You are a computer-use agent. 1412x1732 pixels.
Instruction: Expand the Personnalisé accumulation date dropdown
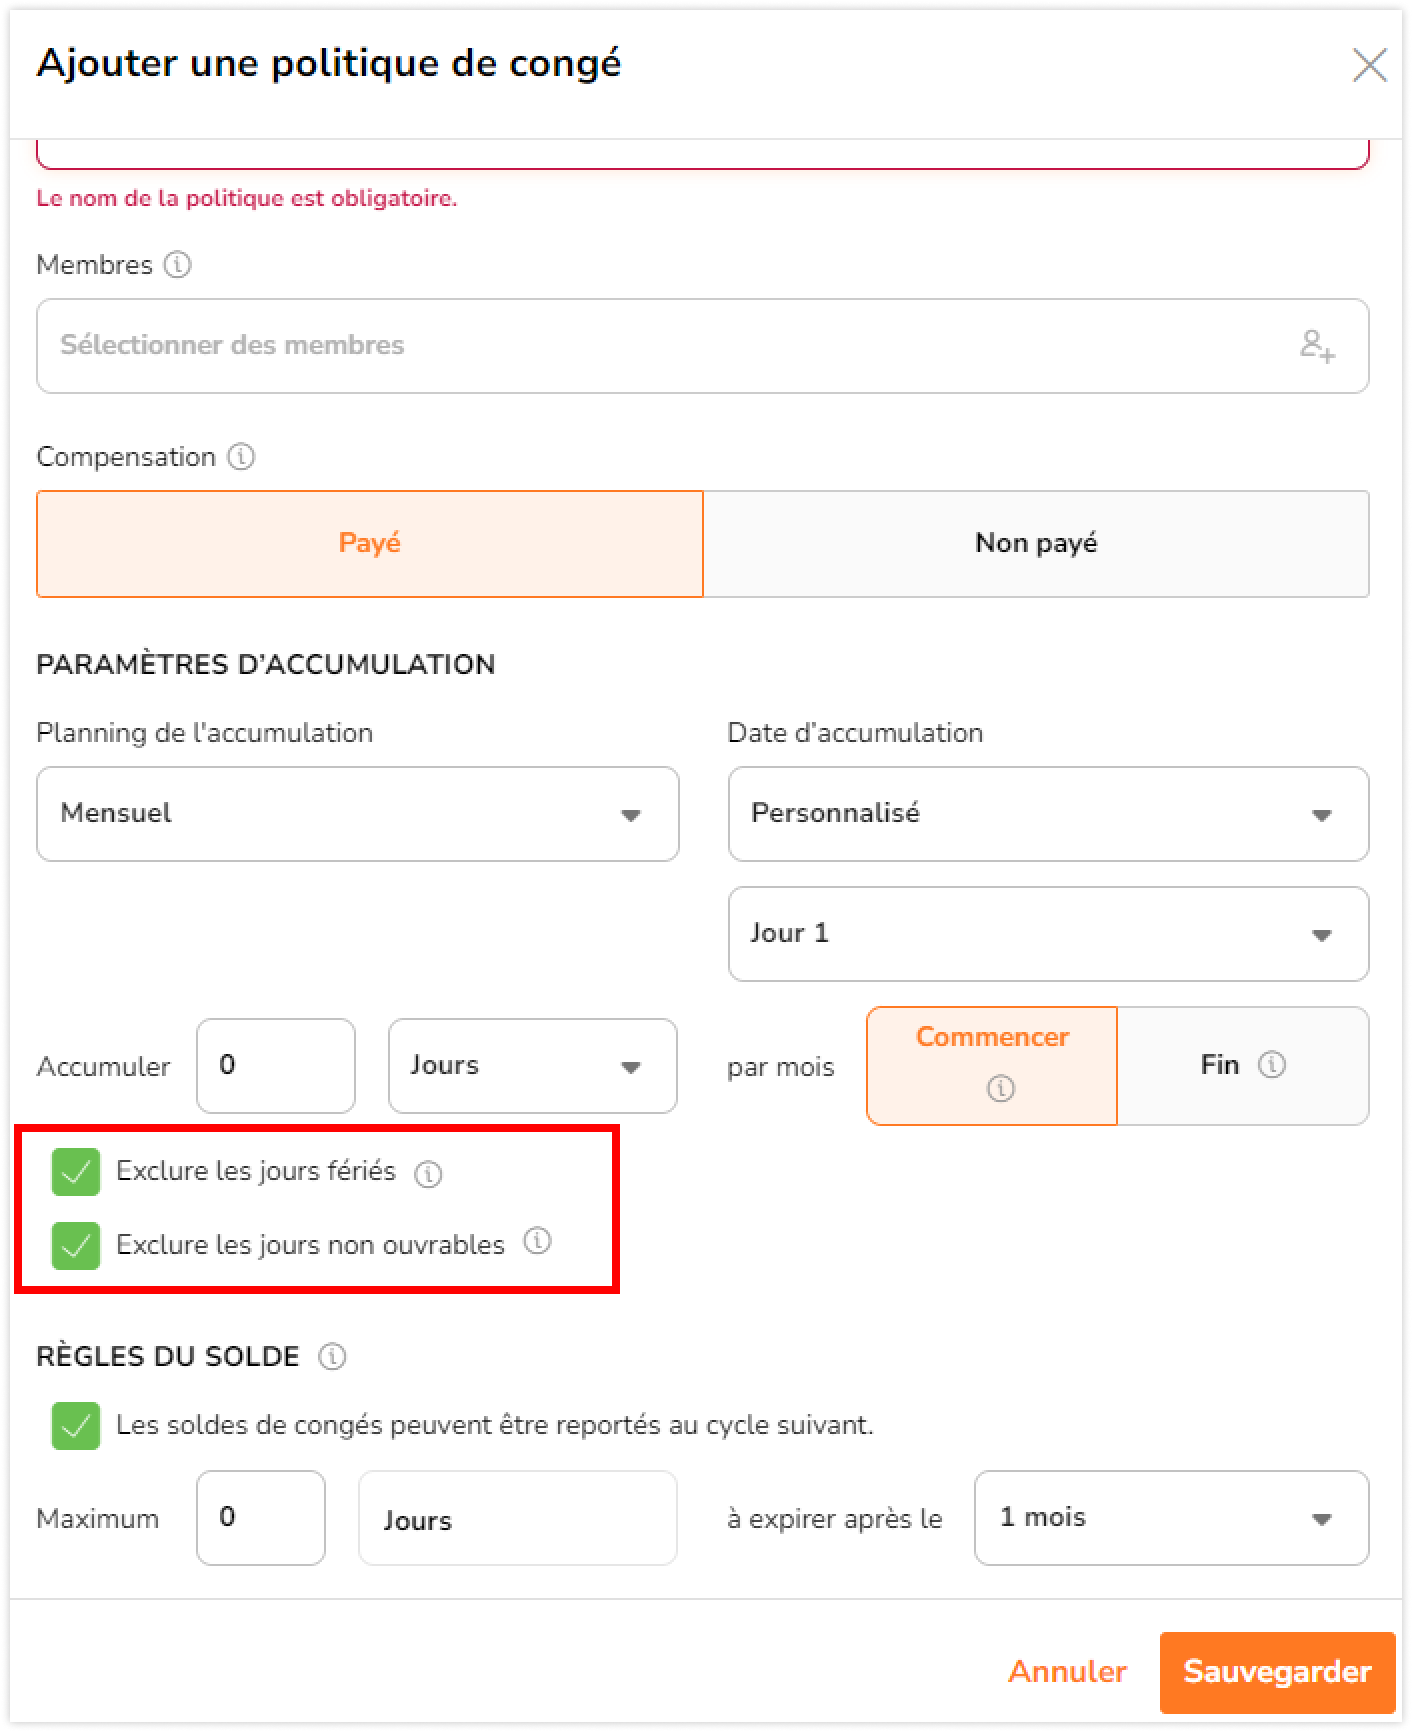point(1048,814)
